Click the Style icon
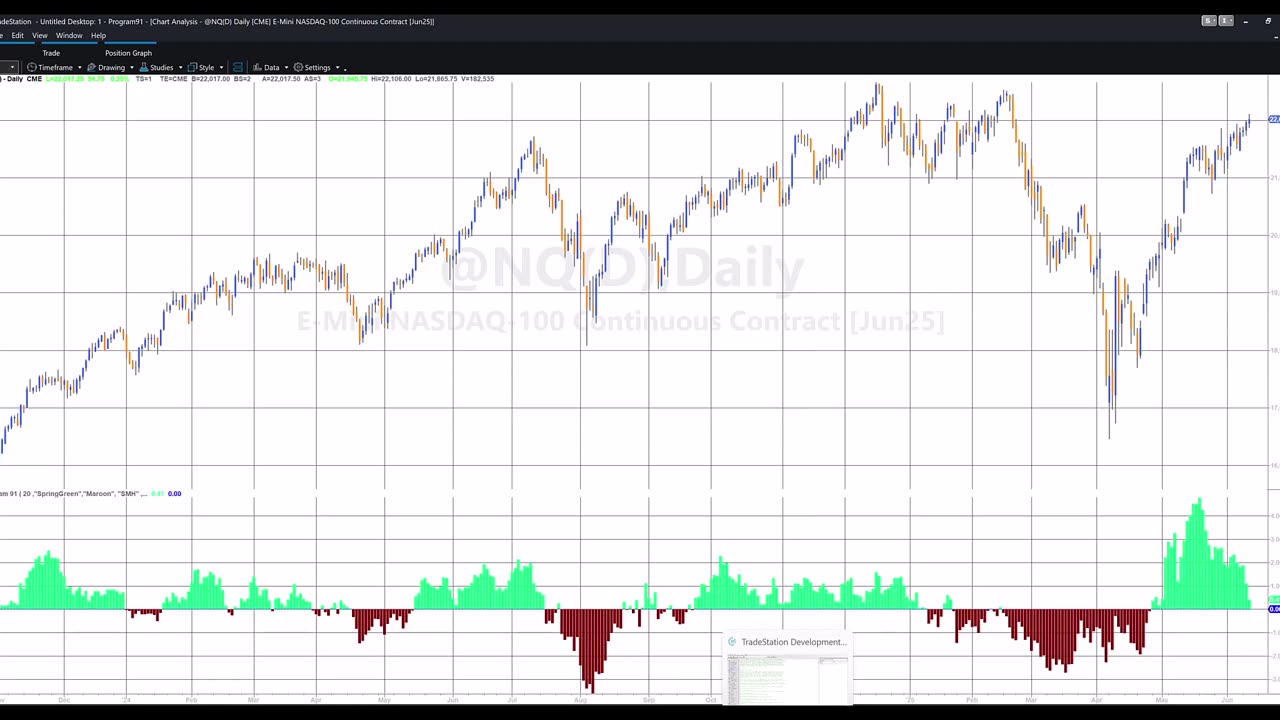Image resolution: width=1280 pixels, height=720 pixels. tap(192, 68)
